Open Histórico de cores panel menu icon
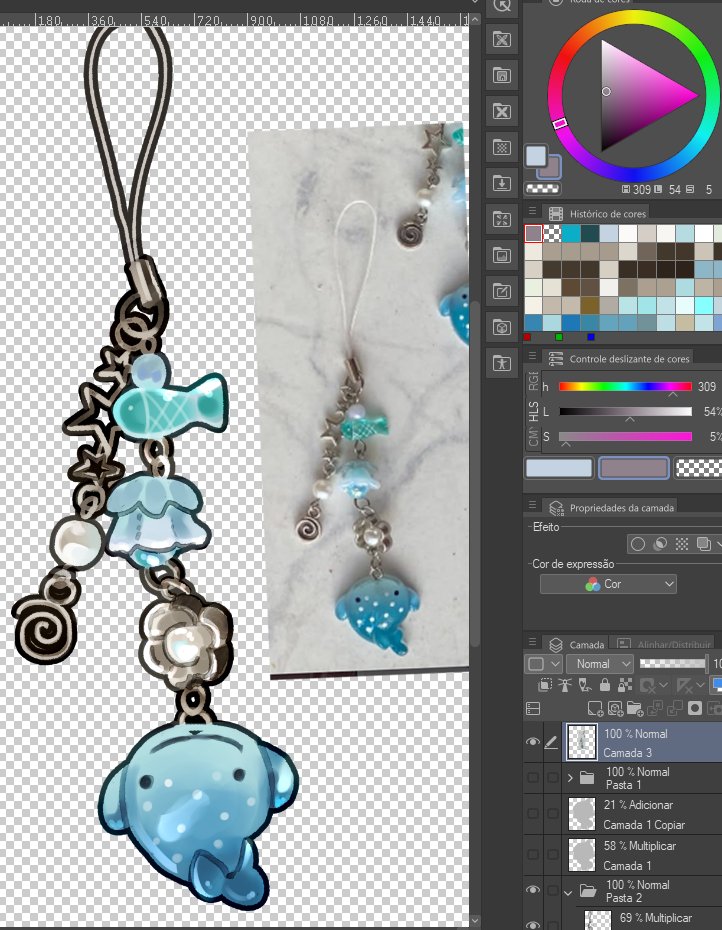The image size is (722, 930). [533, 211]
